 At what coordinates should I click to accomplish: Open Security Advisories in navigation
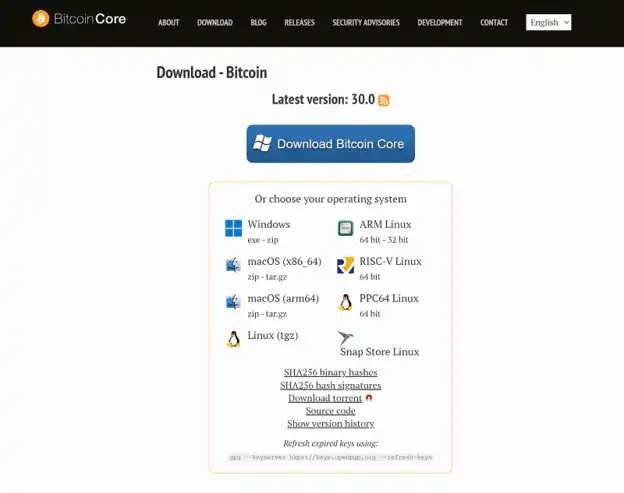[366, 23]
